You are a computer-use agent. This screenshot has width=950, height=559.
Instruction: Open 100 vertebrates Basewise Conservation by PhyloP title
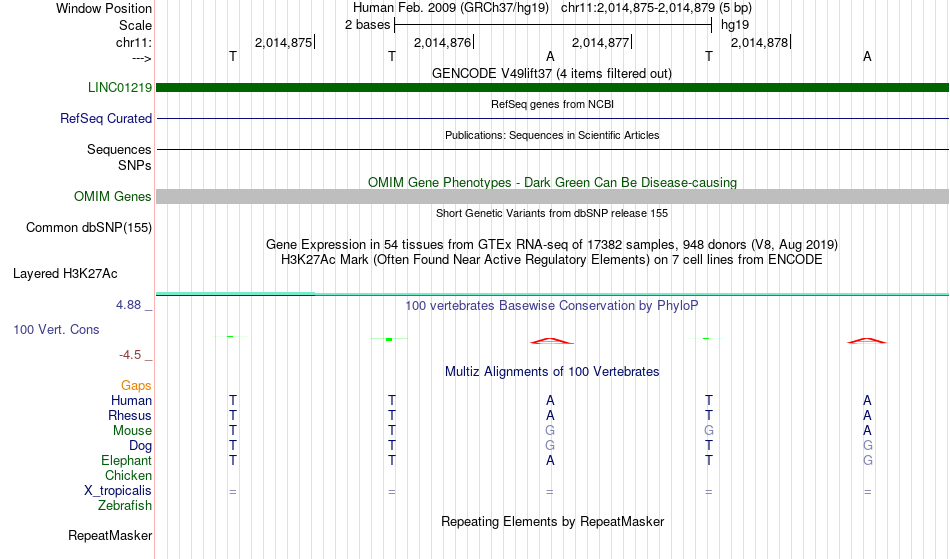pyautogui.click(x=551, y=306)
